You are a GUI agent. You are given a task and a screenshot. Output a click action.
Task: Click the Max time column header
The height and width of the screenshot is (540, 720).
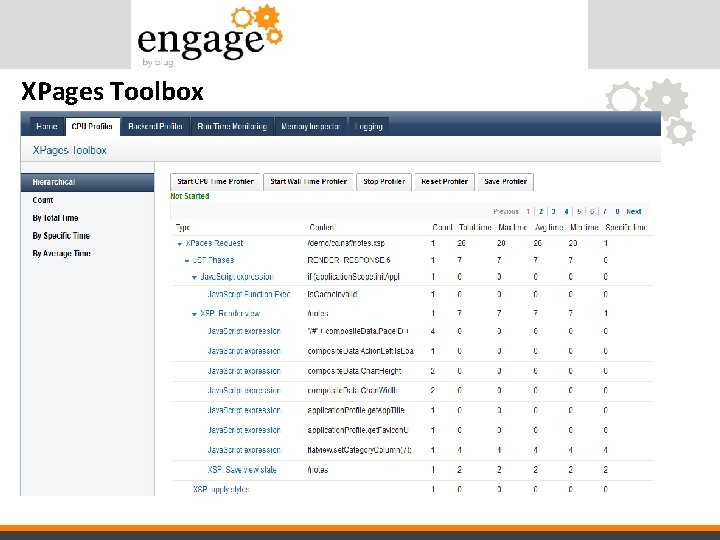pyautogui.click(x=512, y=227)
